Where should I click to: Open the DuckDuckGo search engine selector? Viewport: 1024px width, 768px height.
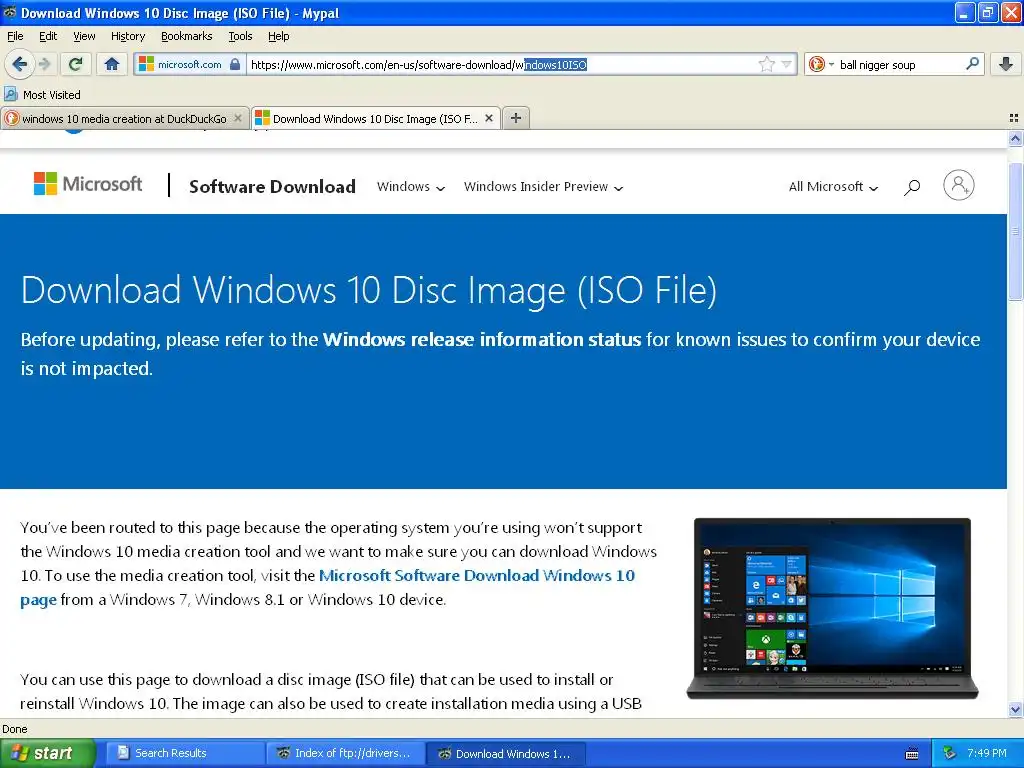coord(821,64)
